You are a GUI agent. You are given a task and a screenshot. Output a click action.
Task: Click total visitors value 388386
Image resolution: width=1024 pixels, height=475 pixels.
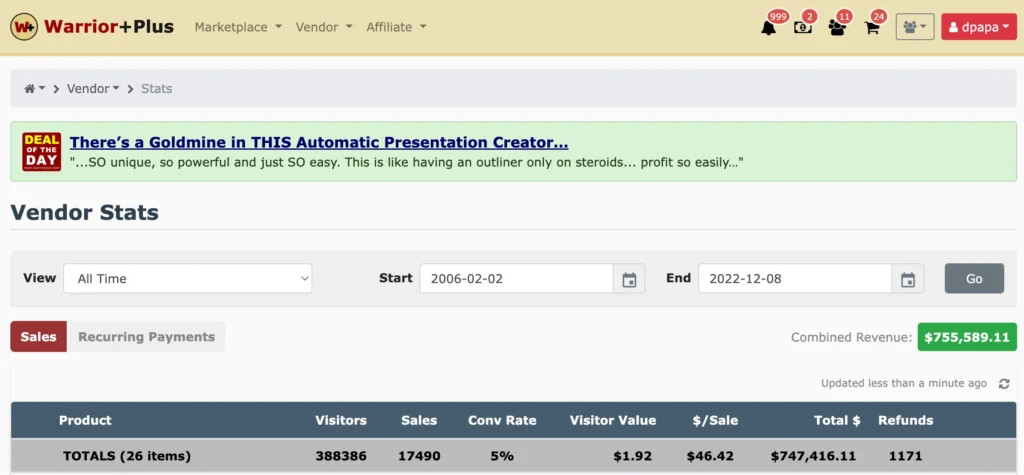(341, 455)
